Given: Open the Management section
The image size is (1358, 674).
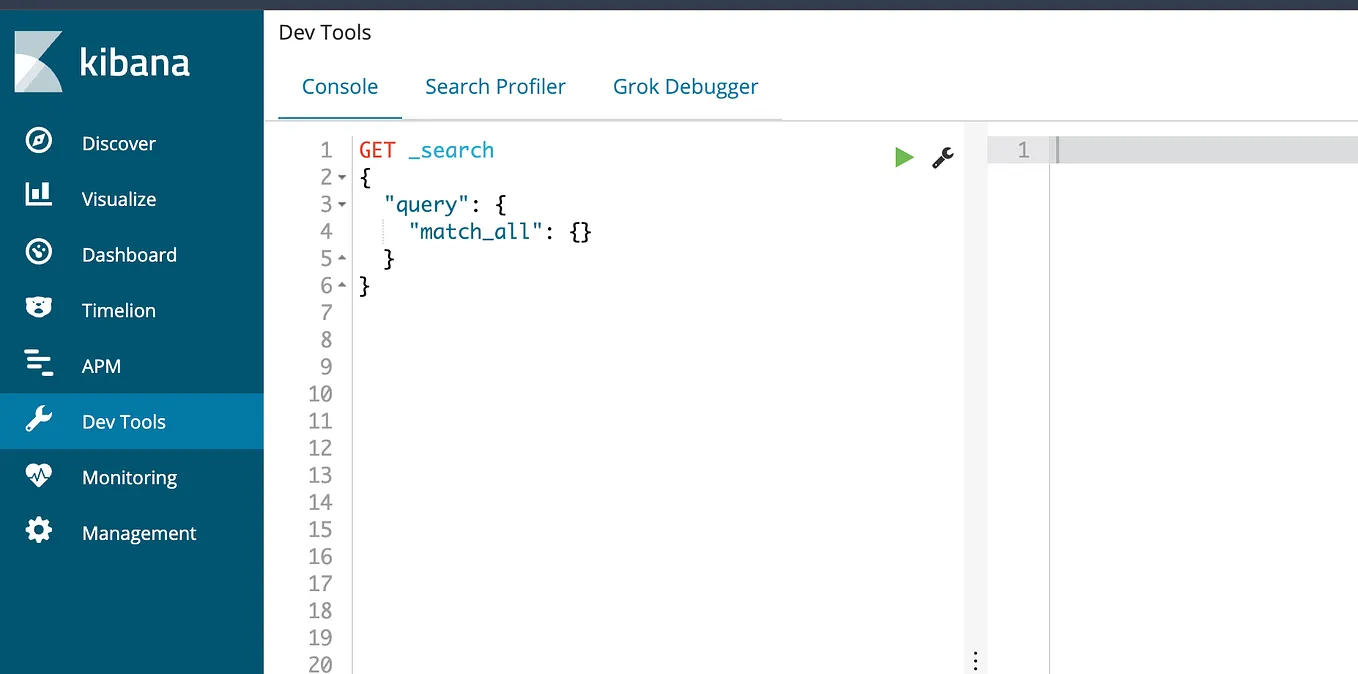Looking at the screenshot, I should pos(139,532).
